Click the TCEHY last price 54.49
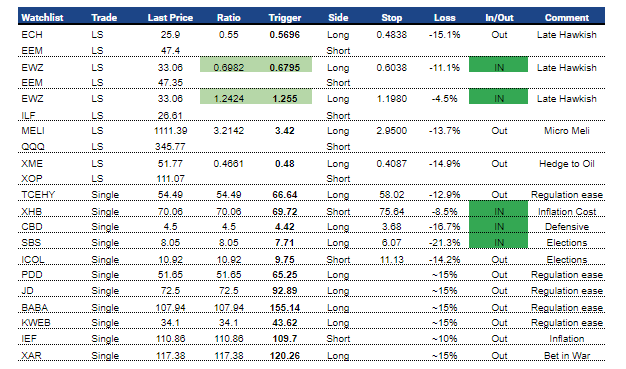 [170, 195]
